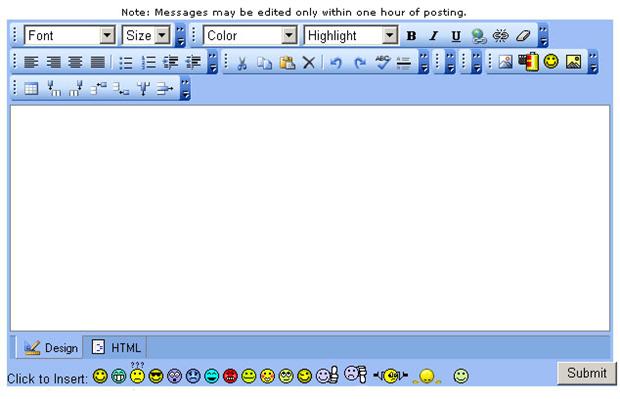Viewport: 620px width, 399px height.
Task: Insert the confused ??? emoticon
Action: (x=137, y=374)
